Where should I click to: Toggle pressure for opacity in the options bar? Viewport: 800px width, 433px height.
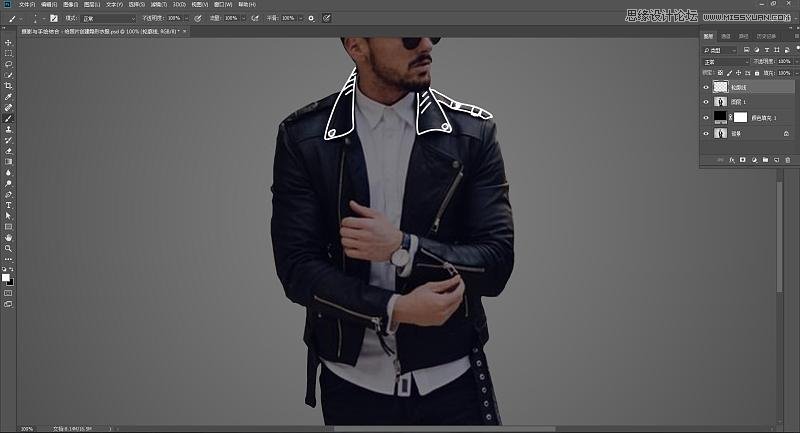pos(197,18)
